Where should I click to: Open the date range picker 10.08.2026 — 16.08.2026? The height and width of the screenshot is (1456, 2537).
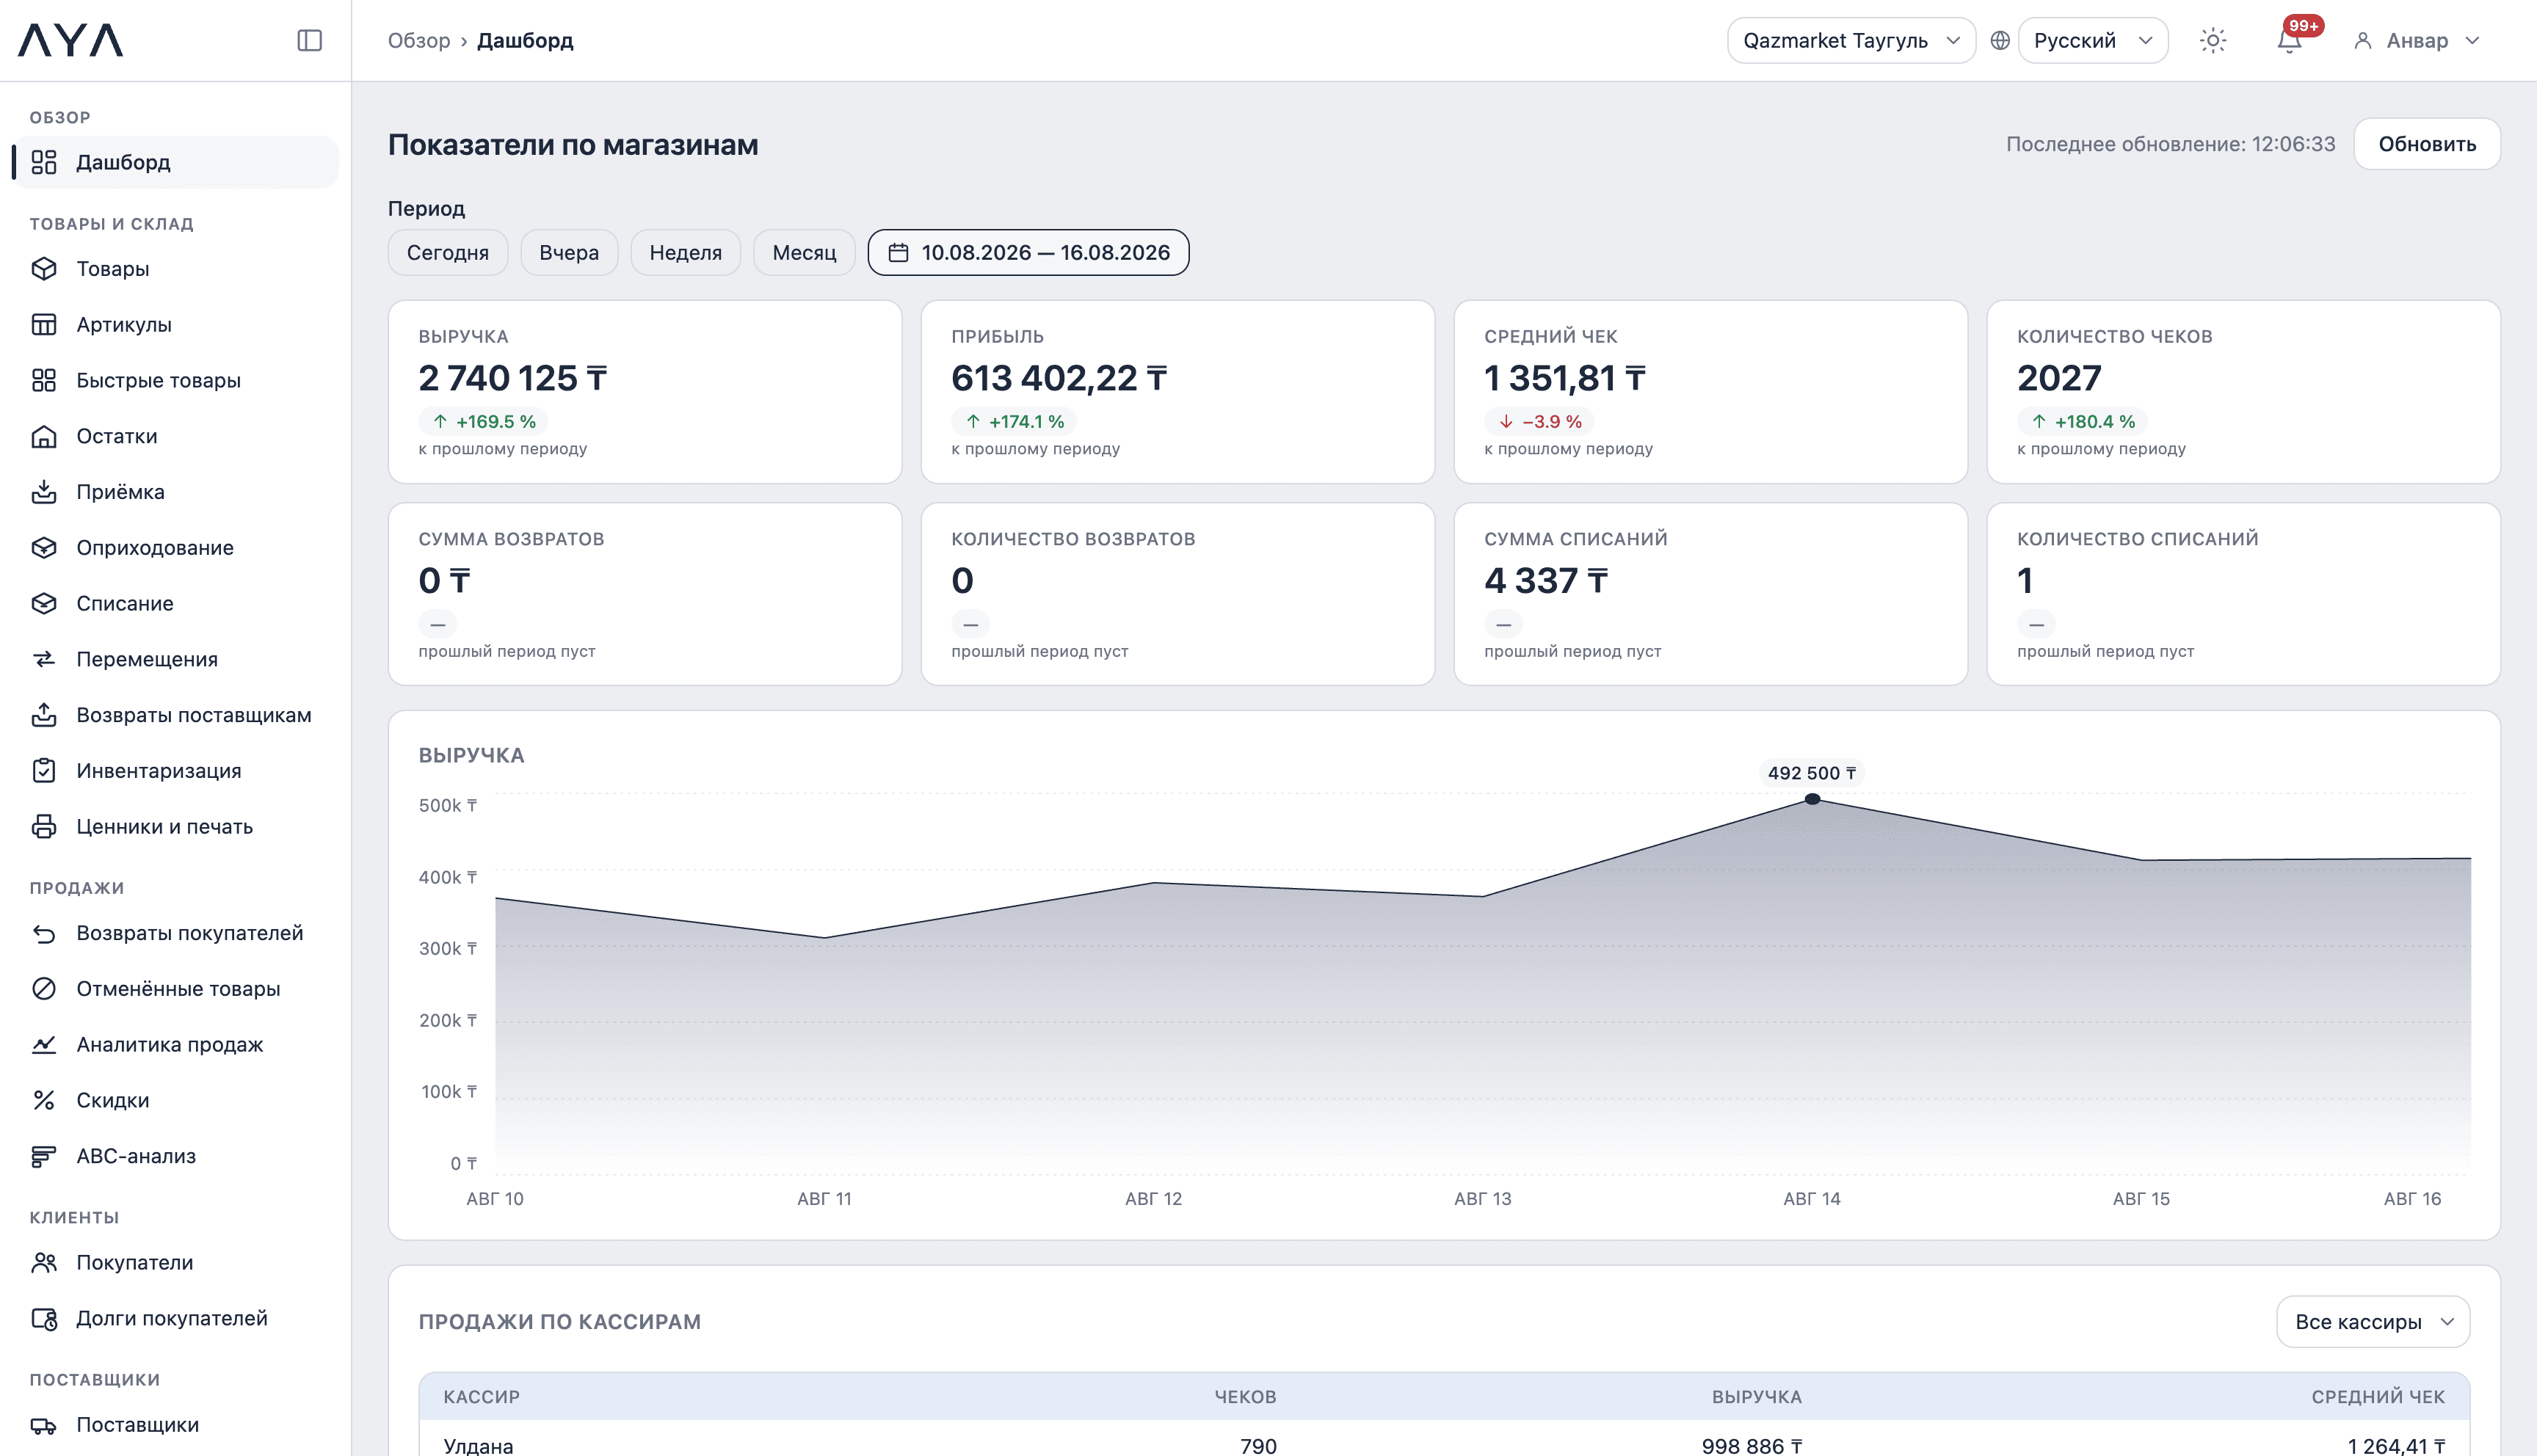pos(1028,253)
